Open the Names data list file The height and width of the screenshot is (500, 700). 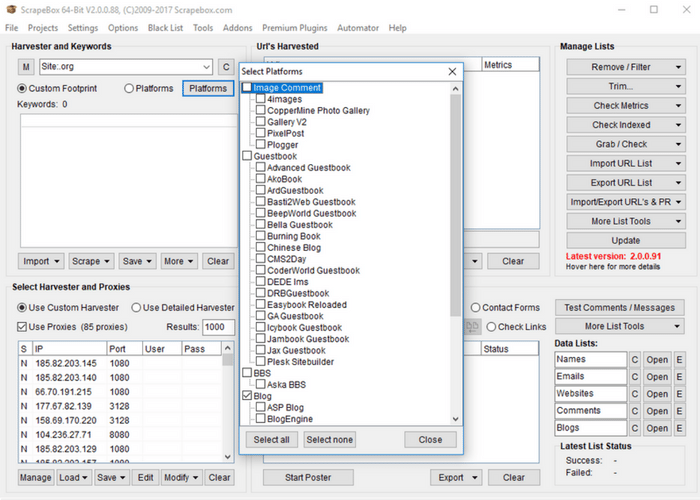(657, 360)
